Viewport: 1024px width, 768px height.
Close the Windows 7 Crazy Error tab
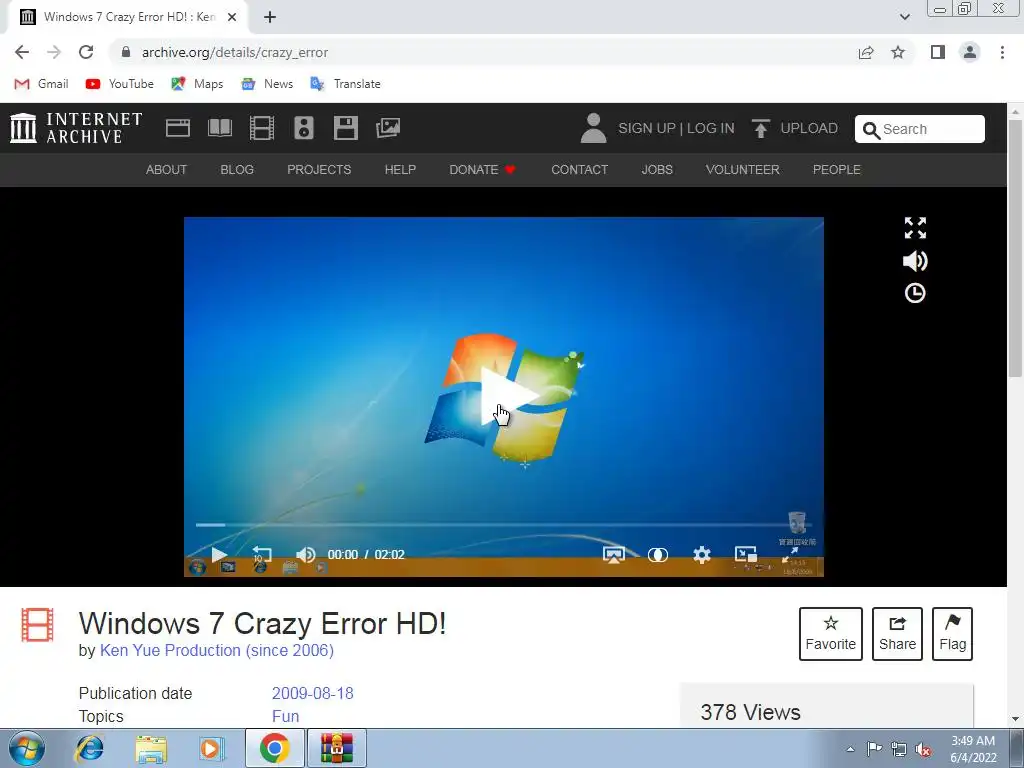pyautogui.click(x=232, y=17)
